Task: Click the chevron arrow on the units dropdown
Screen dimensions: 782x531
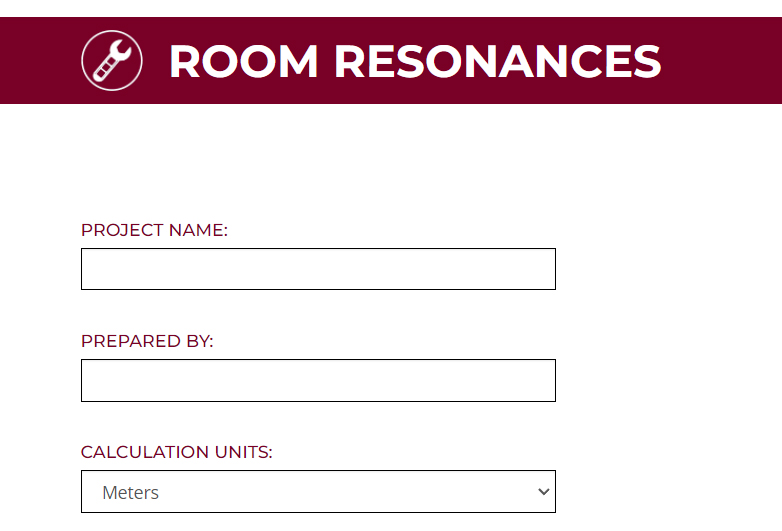Action: coord(543,492)
